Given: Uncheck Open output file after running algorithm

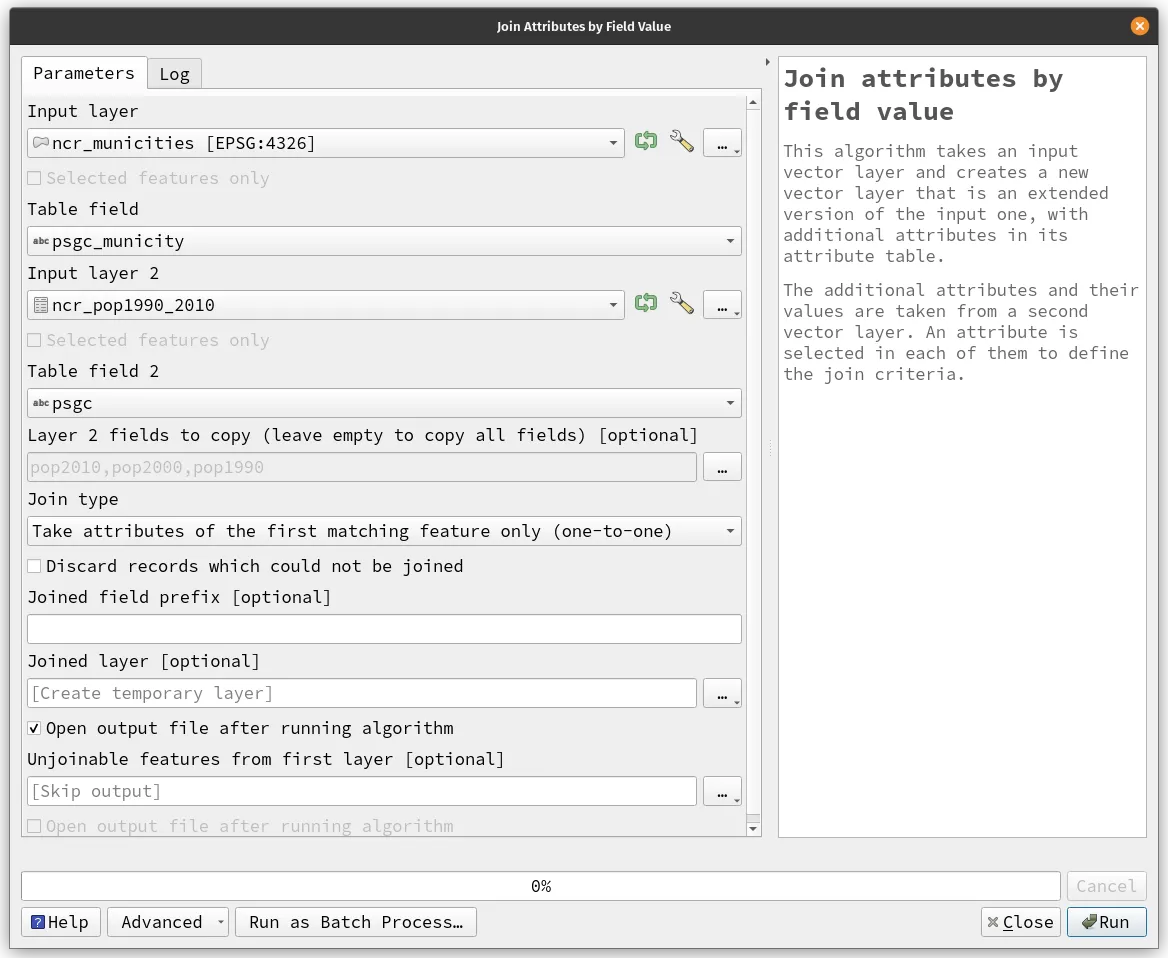Looking at the screenshot, I should [x=35, y=728].
